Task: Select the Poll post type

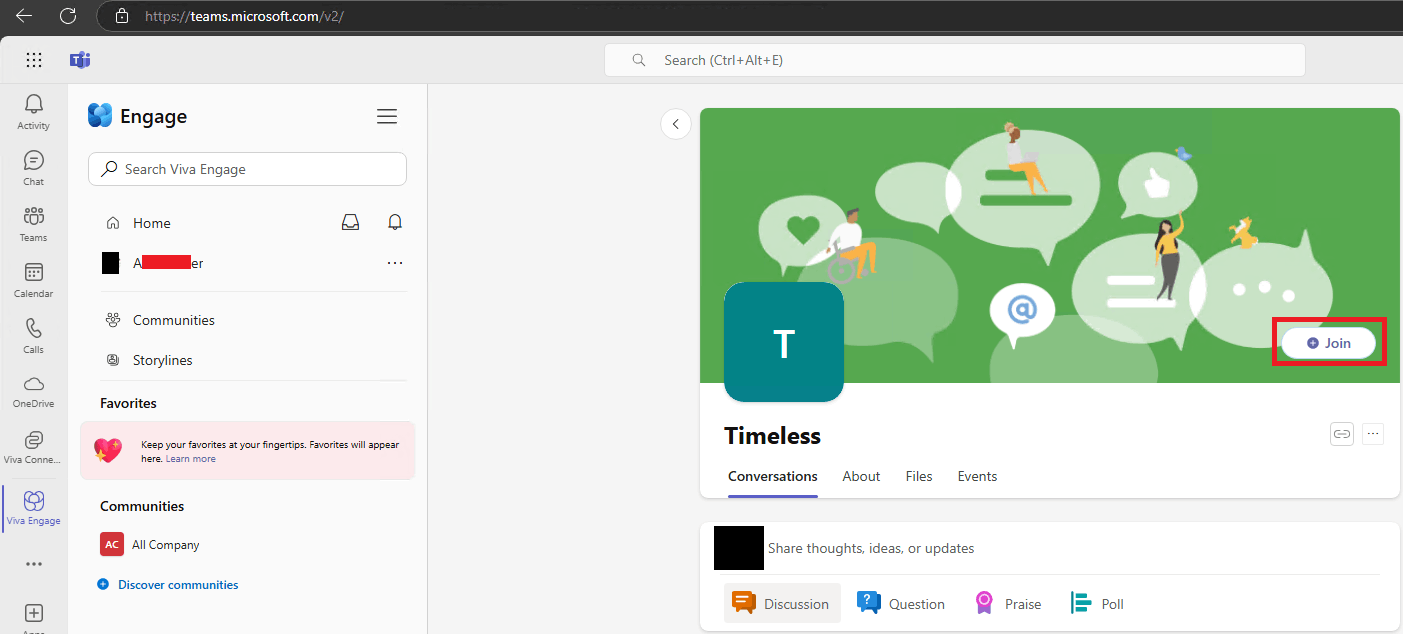Action: (1097, 604)
